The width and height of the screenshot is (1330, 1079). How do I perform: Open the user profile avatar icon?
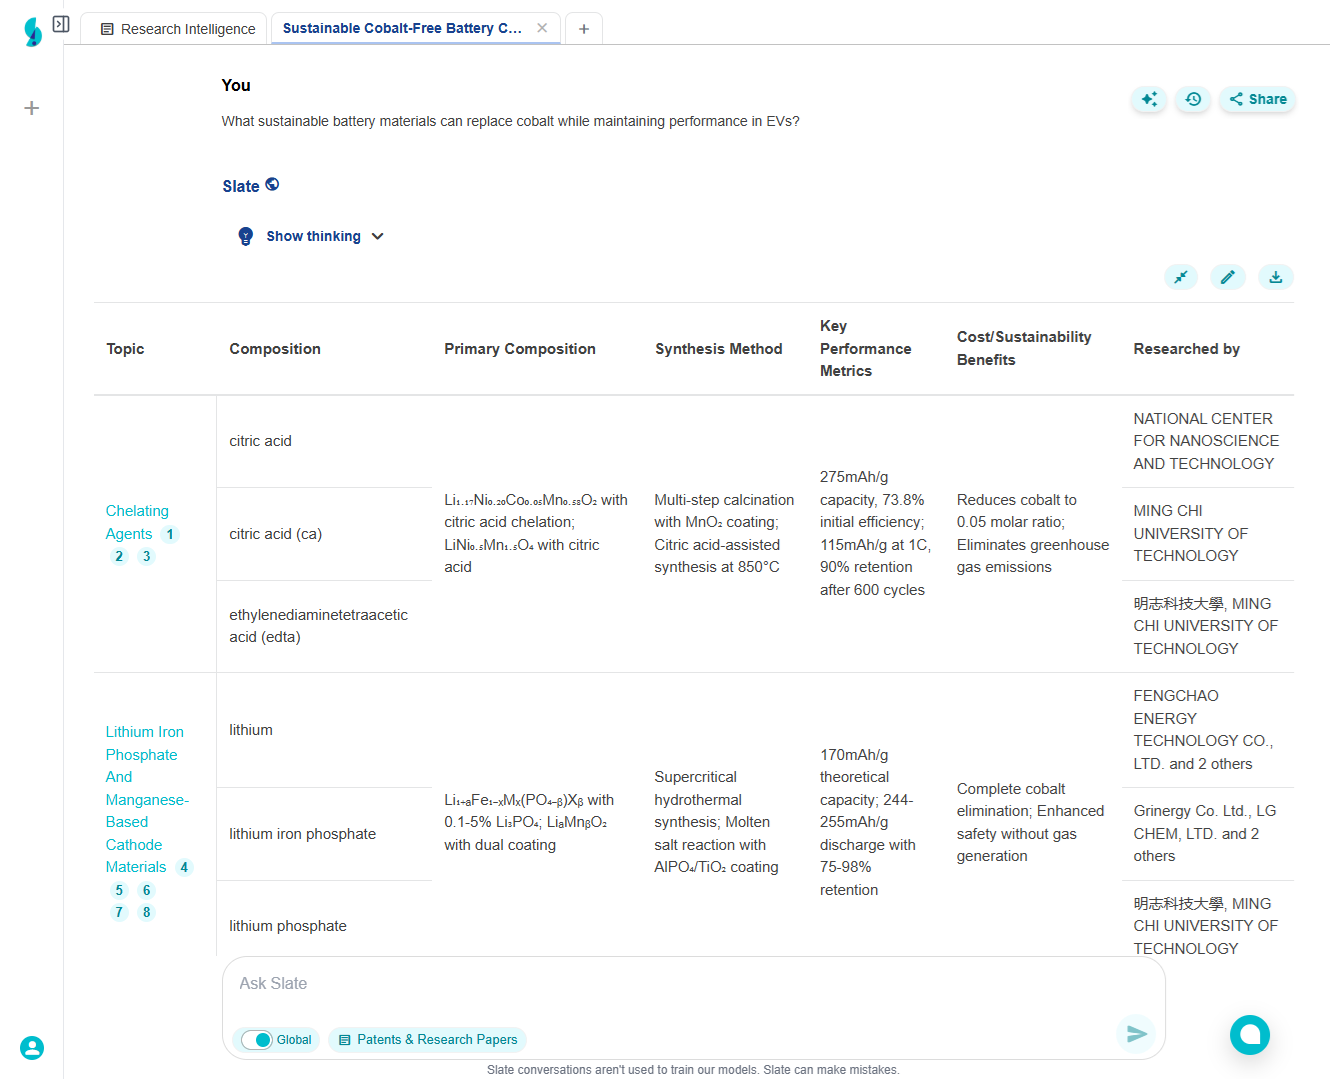[x=32, y=1048]
